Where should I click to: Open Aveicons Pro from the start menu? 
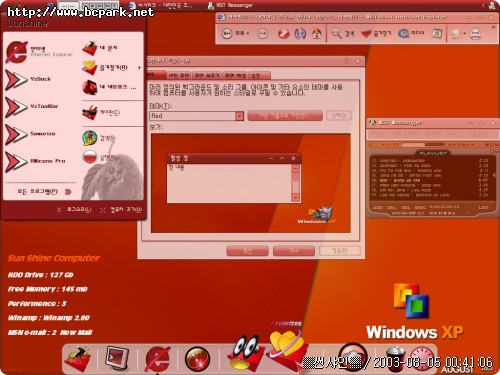pos(35,161)
